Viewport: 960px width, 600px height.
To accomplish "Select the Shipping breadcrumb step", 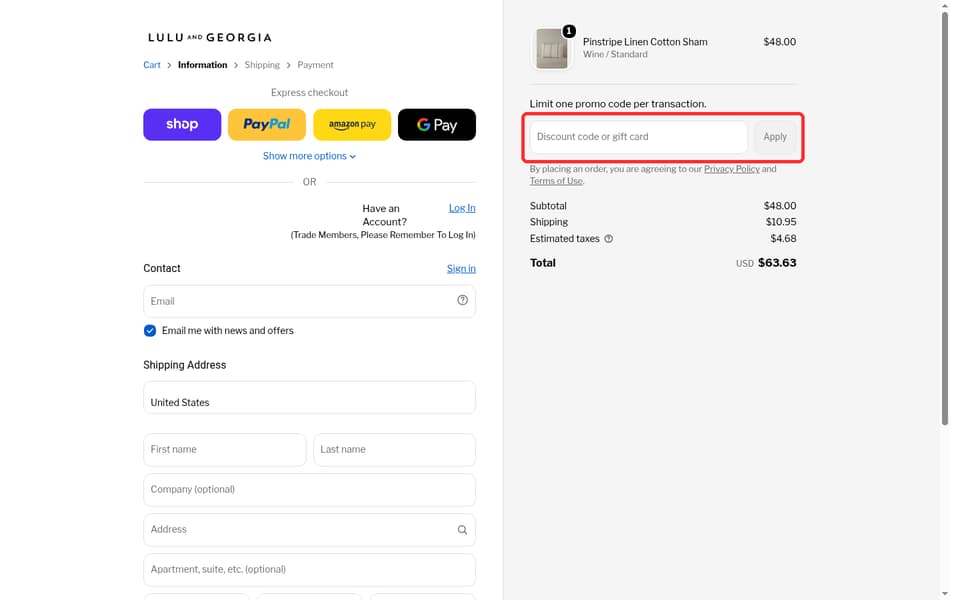I will pyautogui.click(x=262, y=65).
